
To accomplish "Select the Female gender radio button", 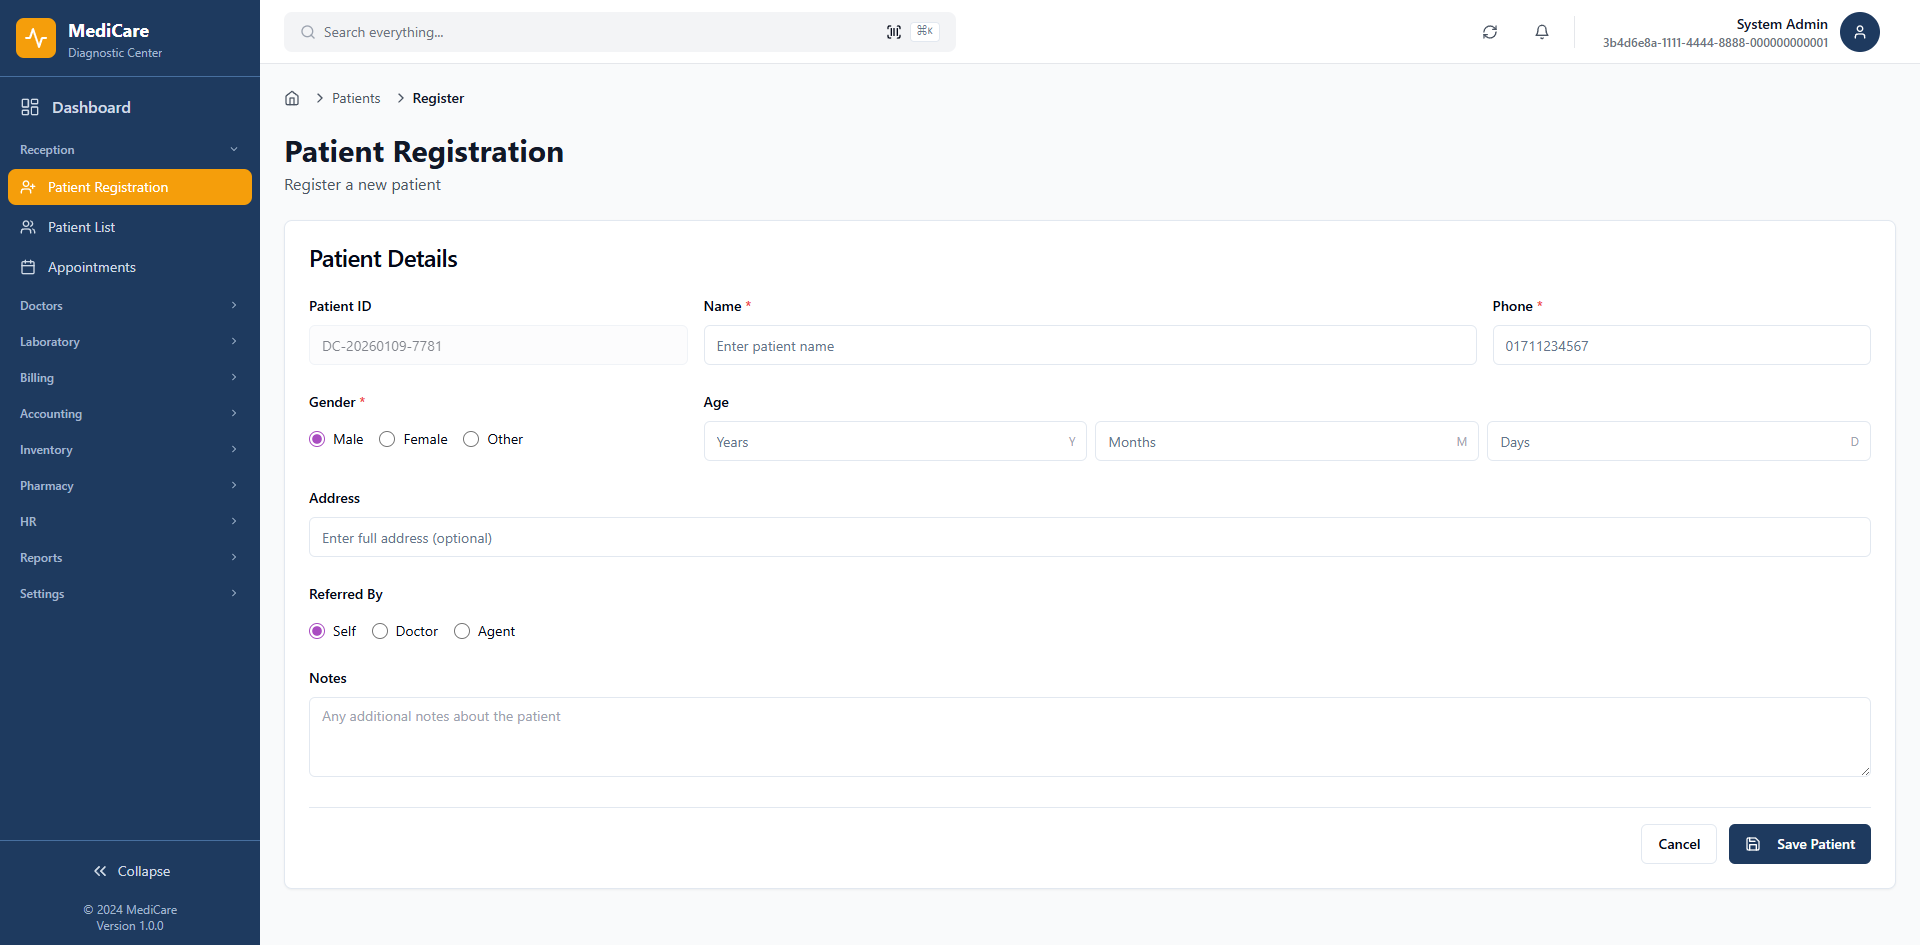I will click(387, 439).
